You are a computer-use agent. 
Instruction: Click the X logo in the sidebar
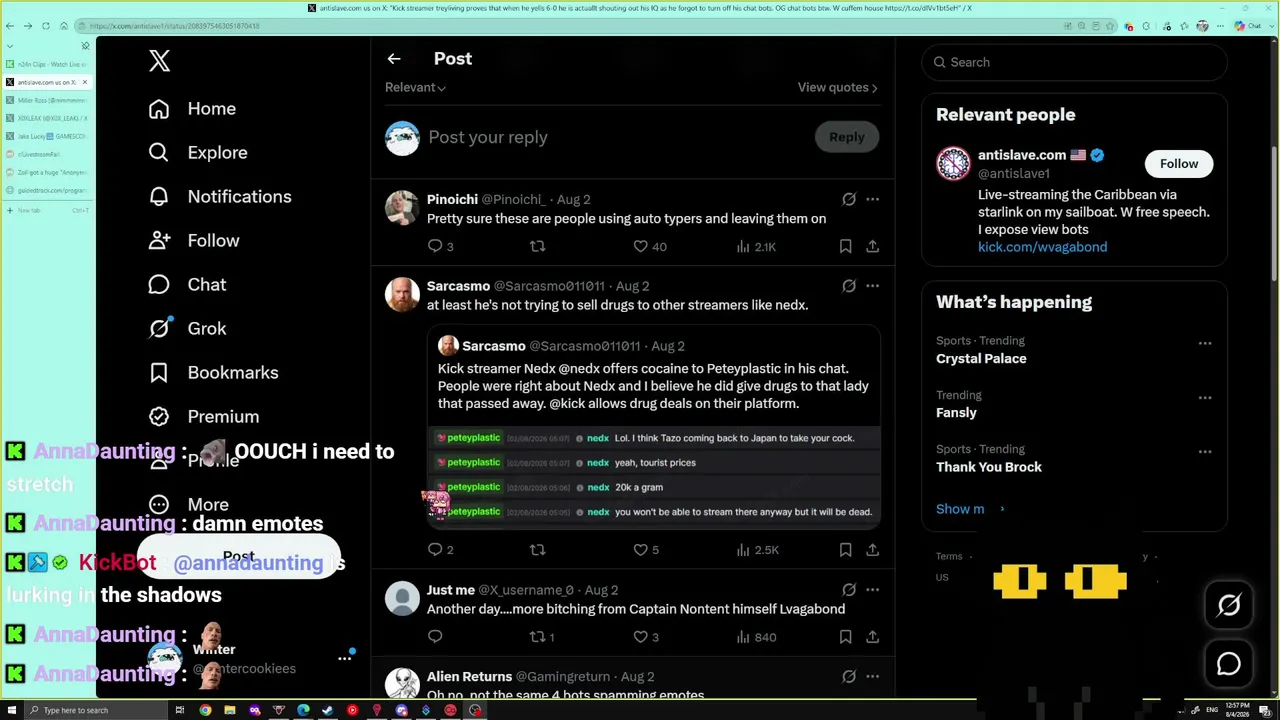159,61
